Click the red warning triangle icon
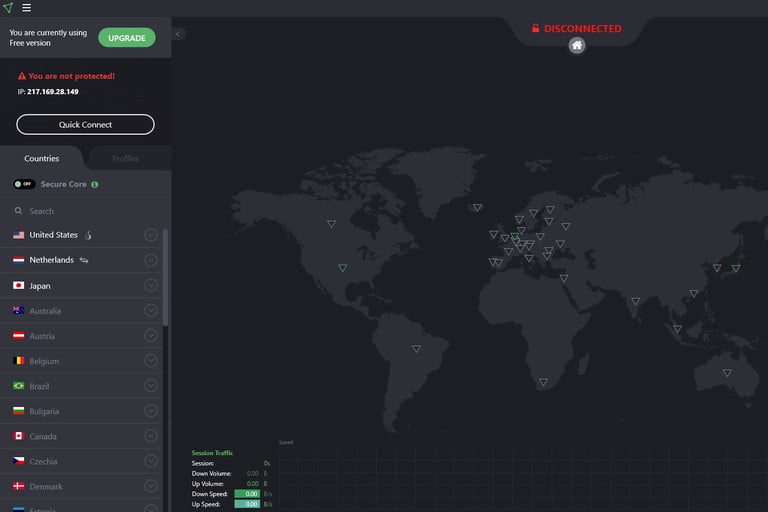Screen dimensions: 768x512 point(22,76)
